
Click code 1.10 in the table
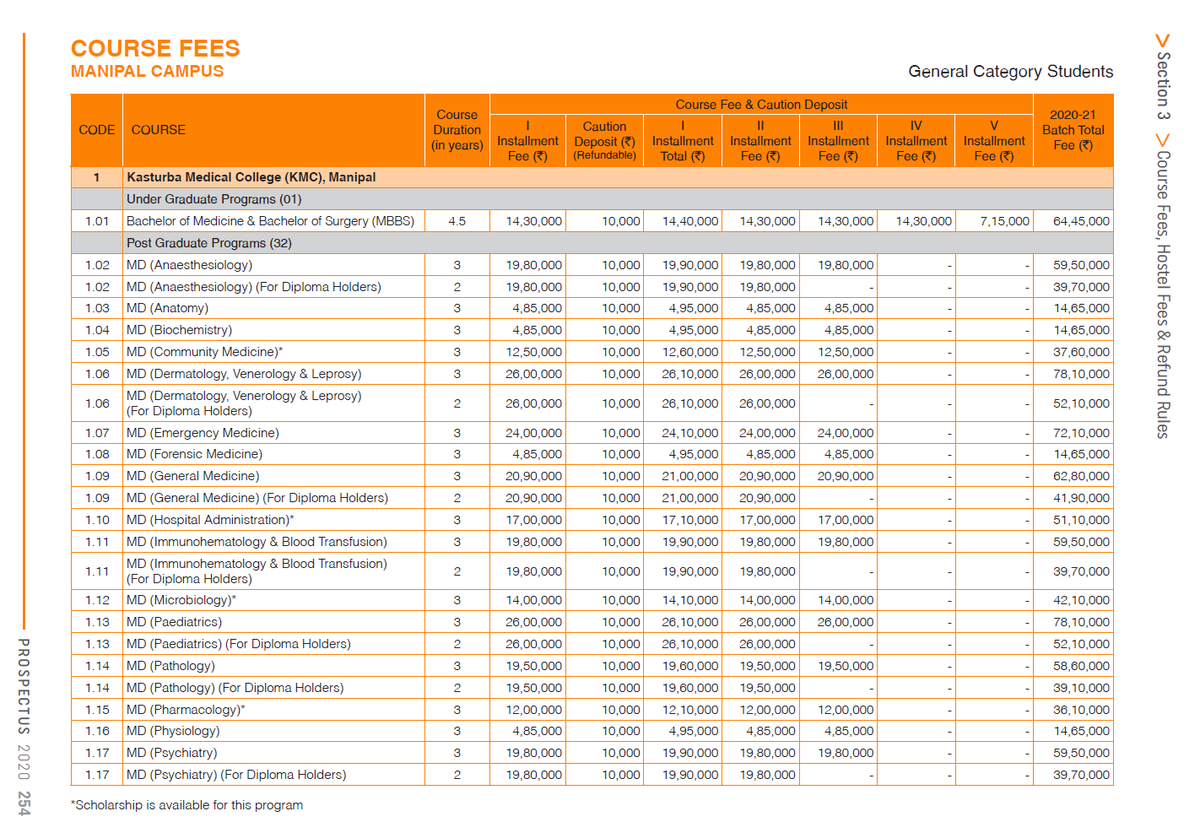(97, 520)
